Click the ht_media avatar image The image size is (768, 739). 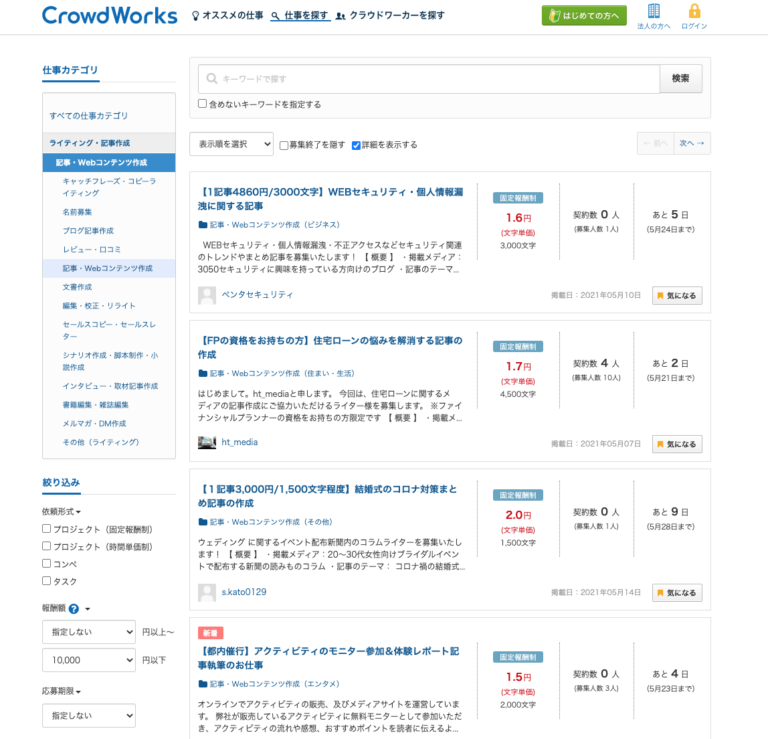click(207, 443)
